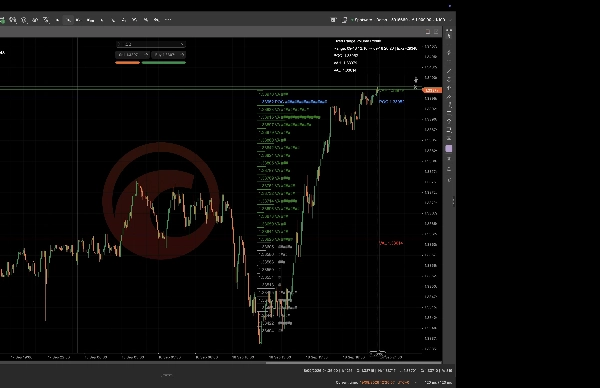
Task: Expand the chevron ending the top-right header text
Action: point(450,20)
